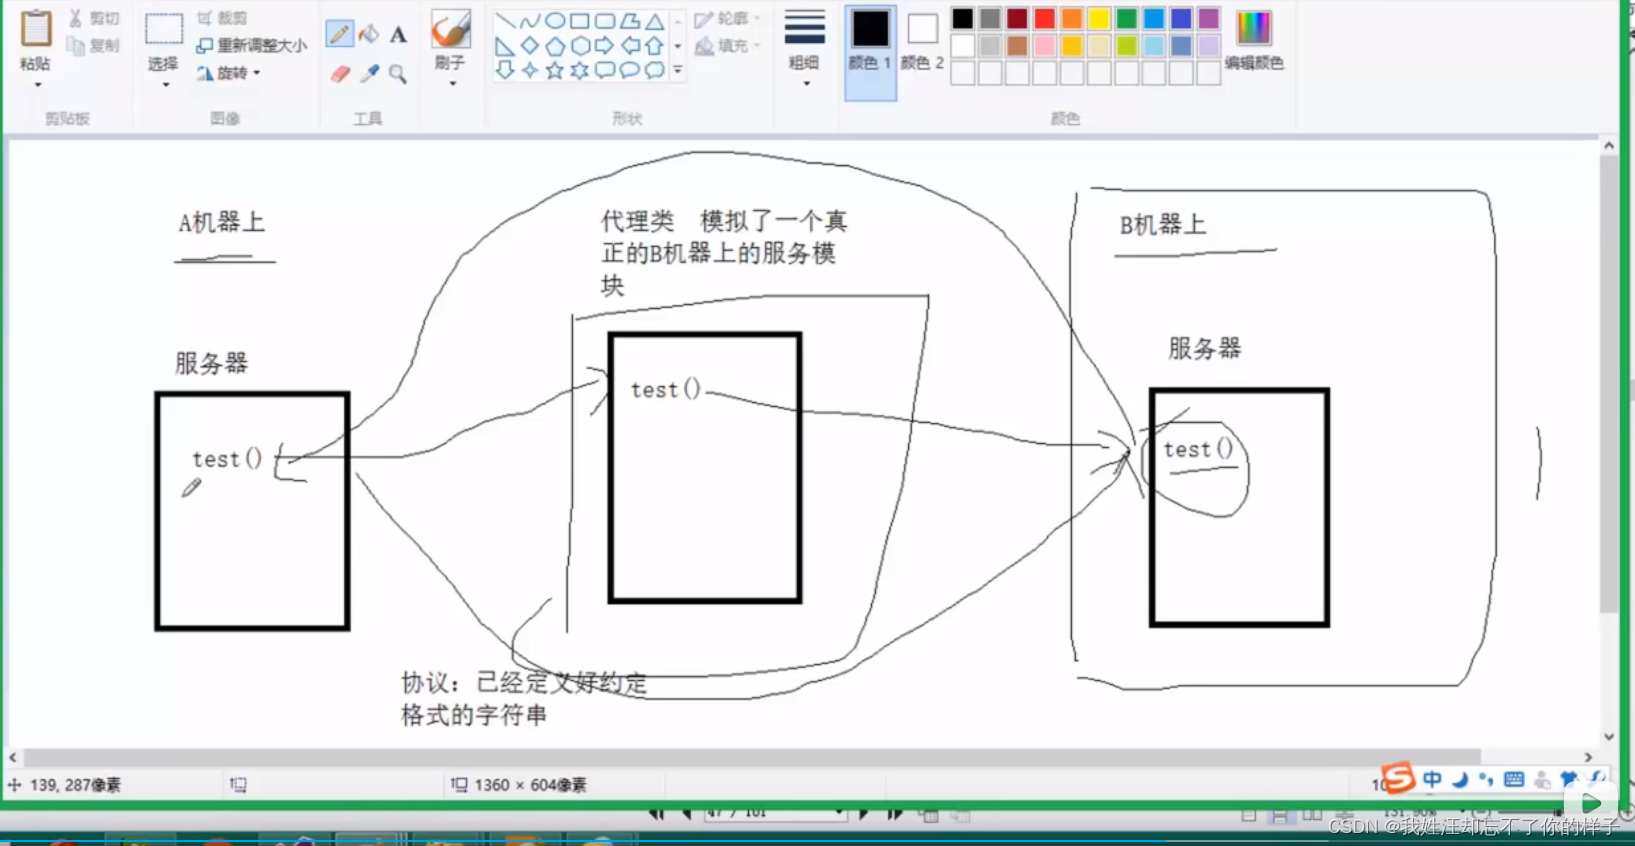
Task: Choose the Right triangle shape
Action: [x=505, y=46]
